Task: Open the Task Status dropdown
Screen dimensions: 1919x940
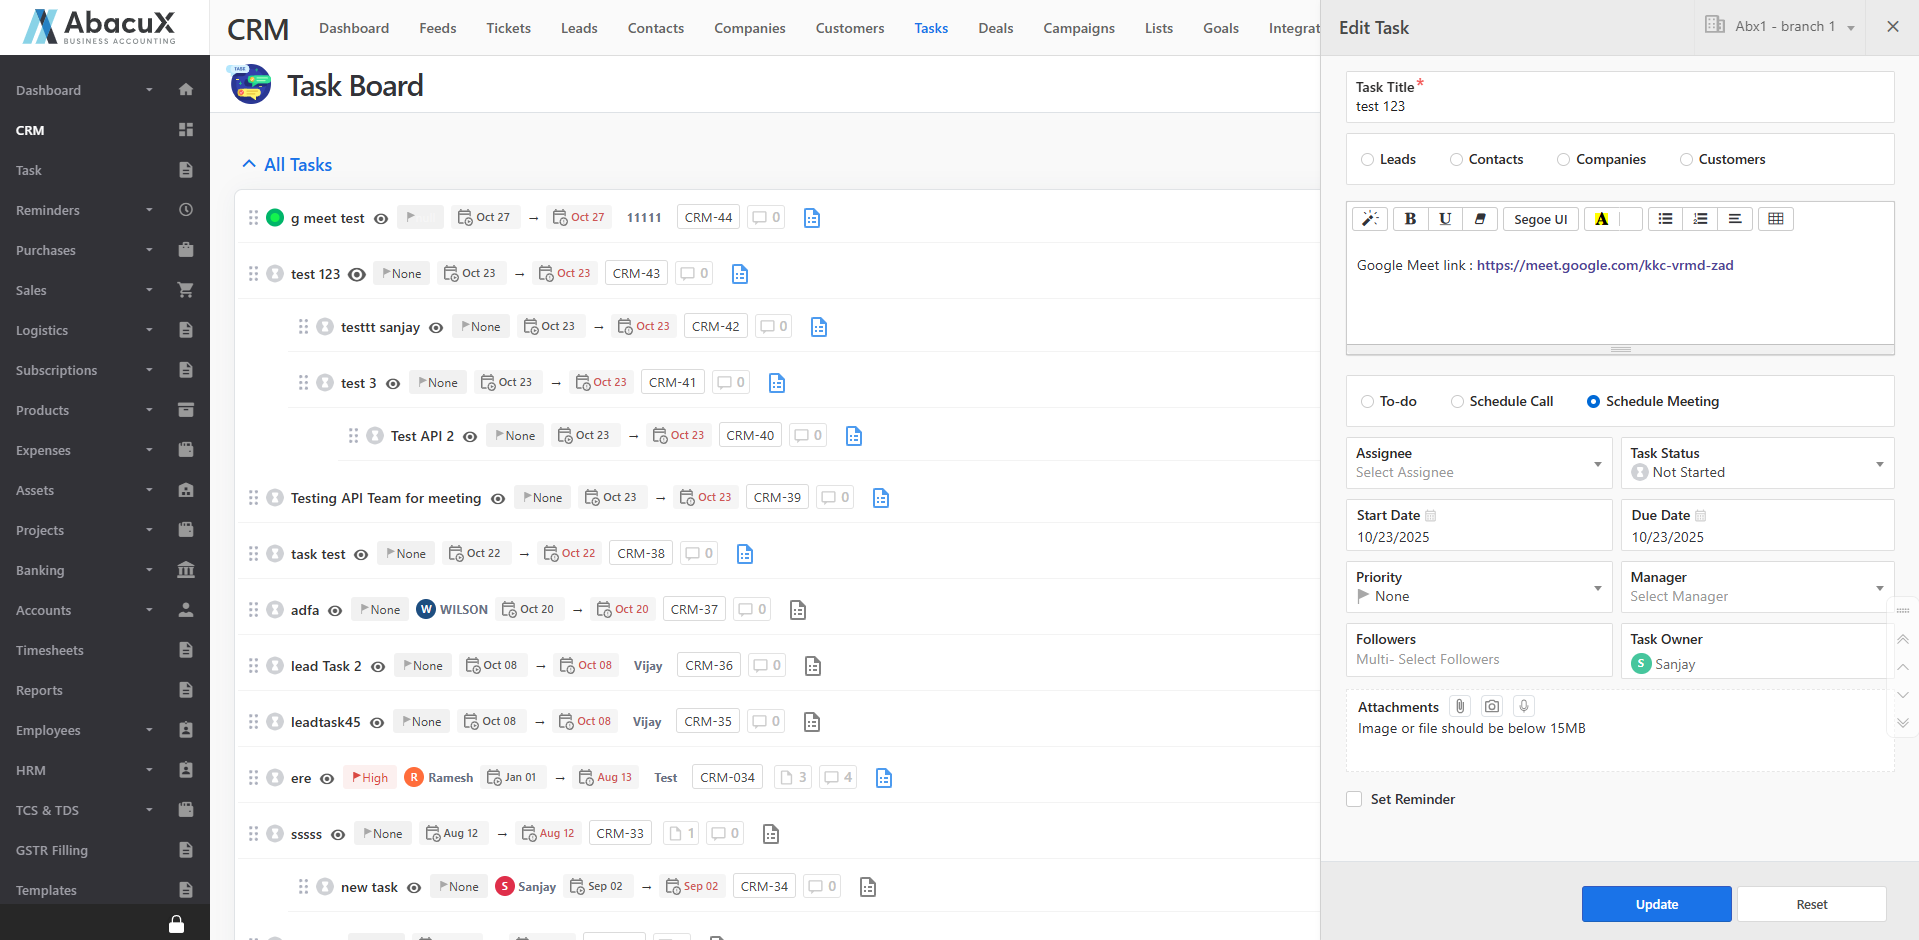Action: pyautogui.click(x=1757, y=463)
